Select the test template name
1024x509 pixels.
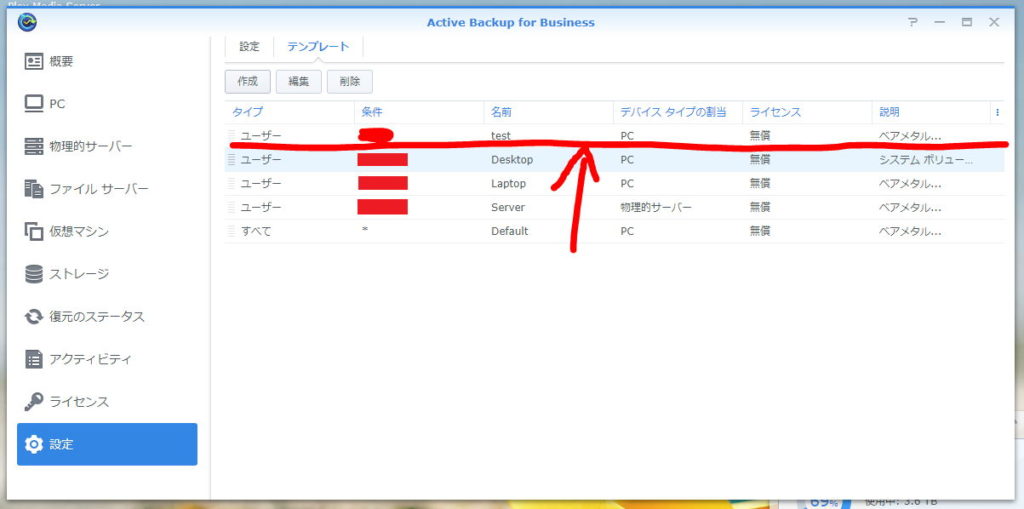pyautogui.click(x=501, y=136)
